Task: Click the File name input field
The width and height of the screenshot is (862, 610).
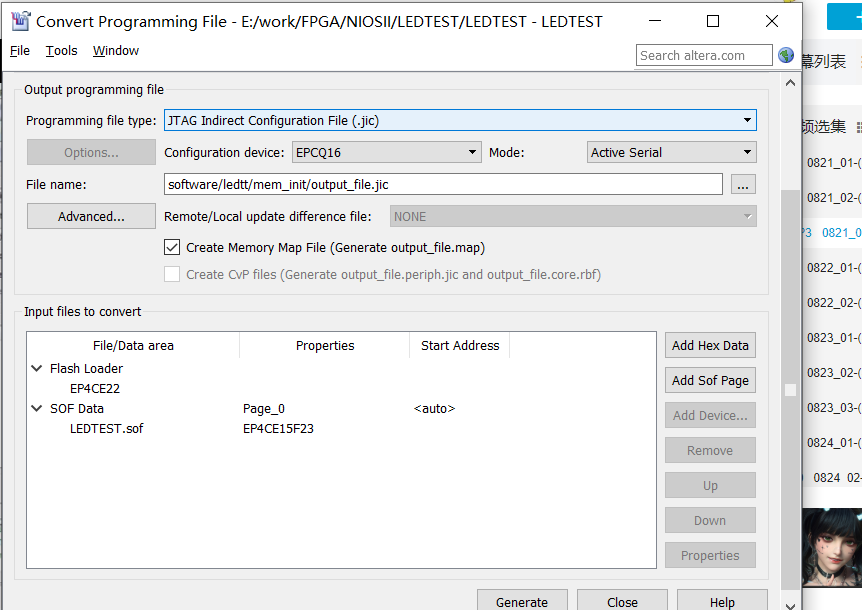Action: click(x=443, y=184)
